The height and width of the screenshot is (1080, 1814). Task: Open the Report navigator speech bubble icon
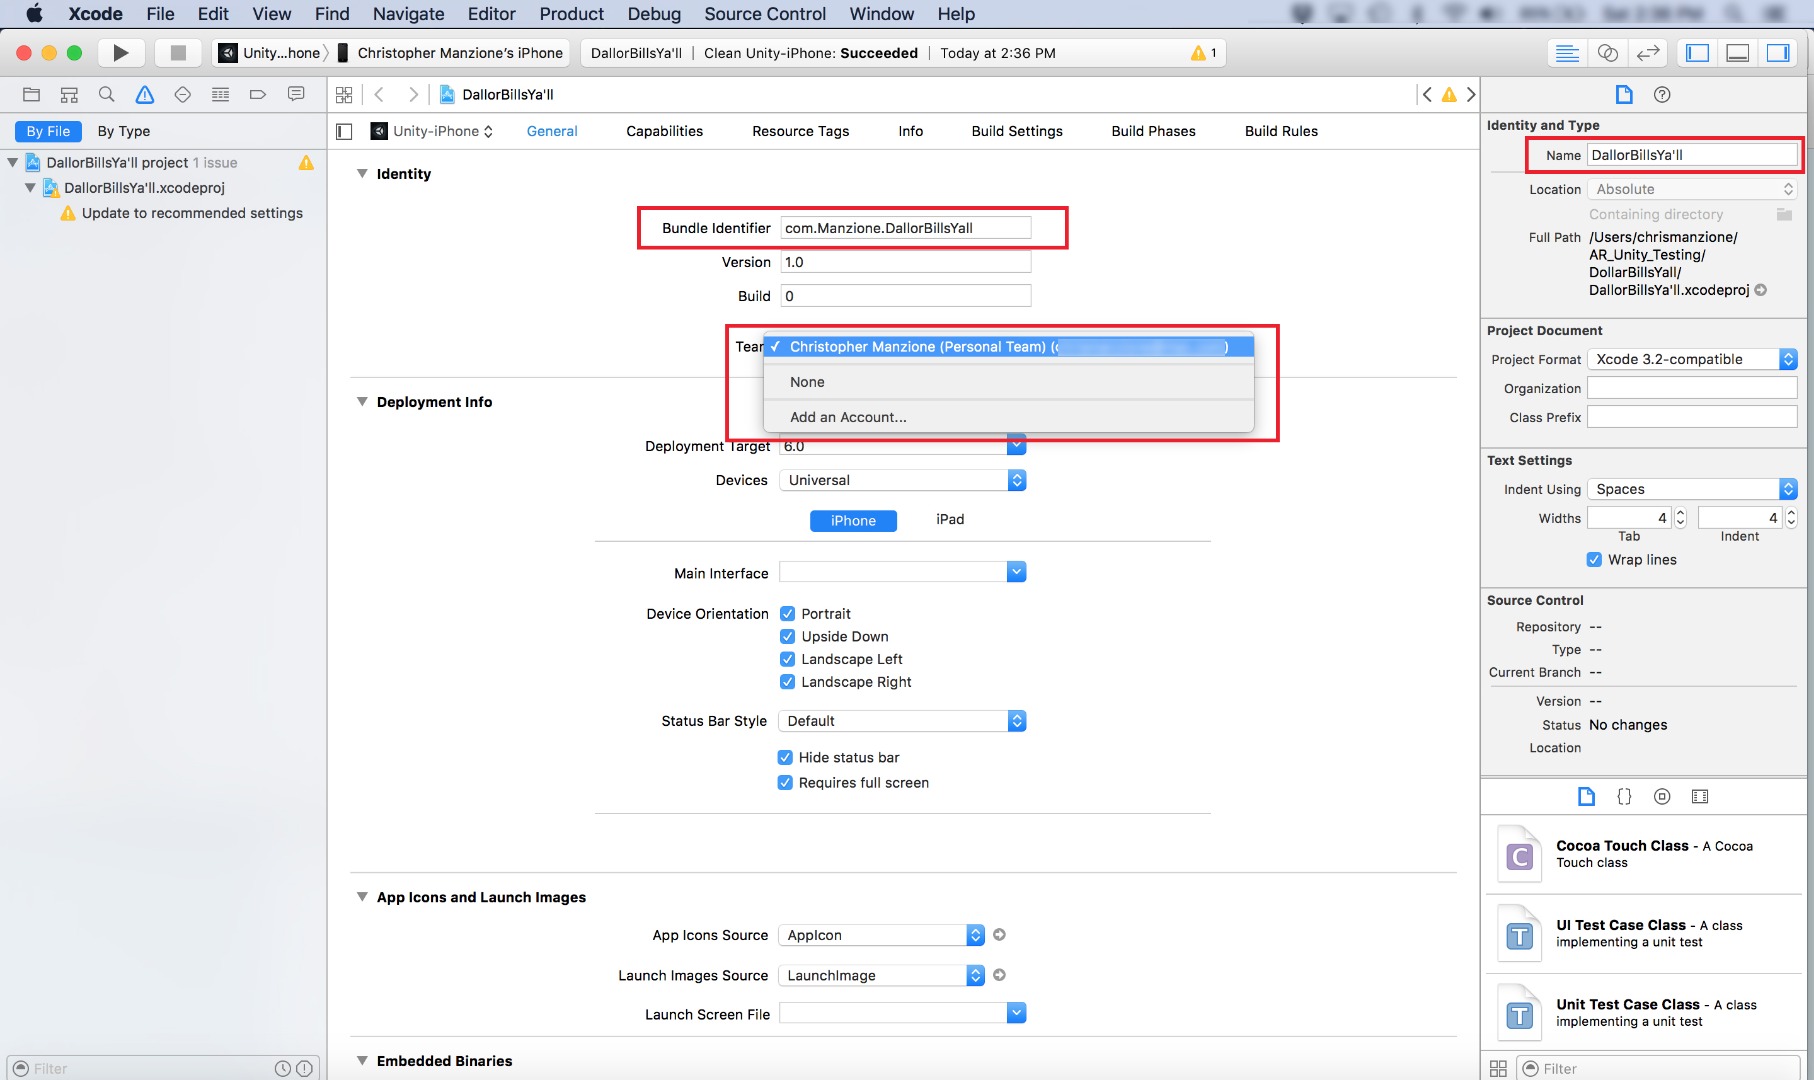296,94
